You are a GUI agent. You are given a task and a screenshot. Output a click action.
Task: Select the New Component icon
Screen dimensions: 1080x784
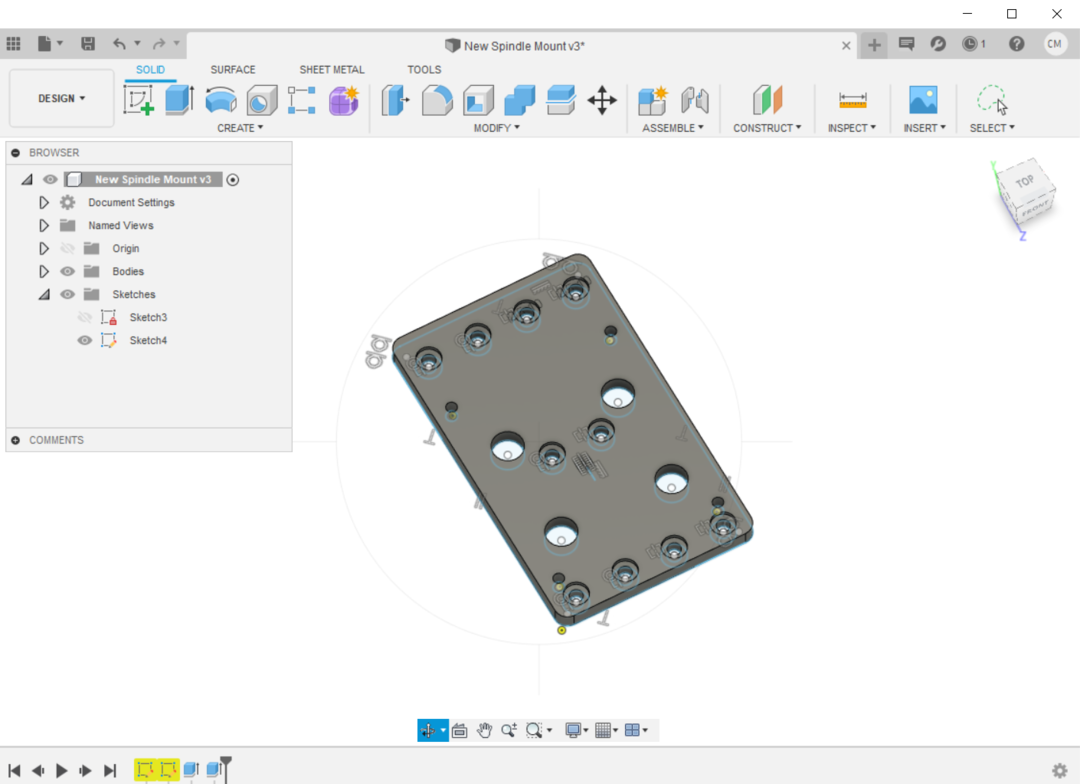point(652,100)
